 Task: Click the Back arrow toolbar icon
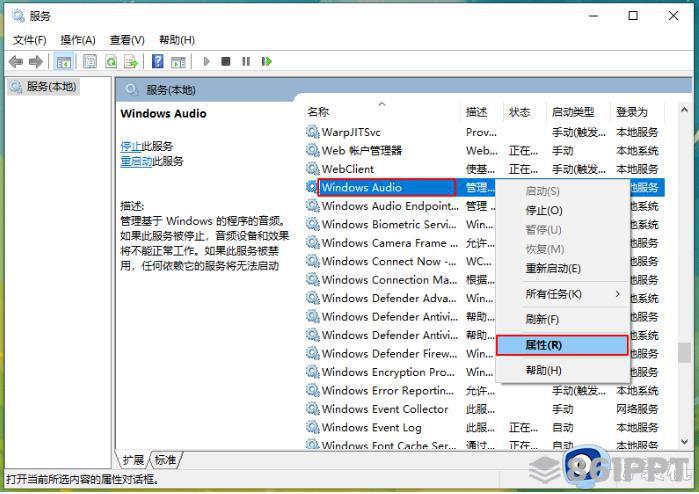click(16, 62)
